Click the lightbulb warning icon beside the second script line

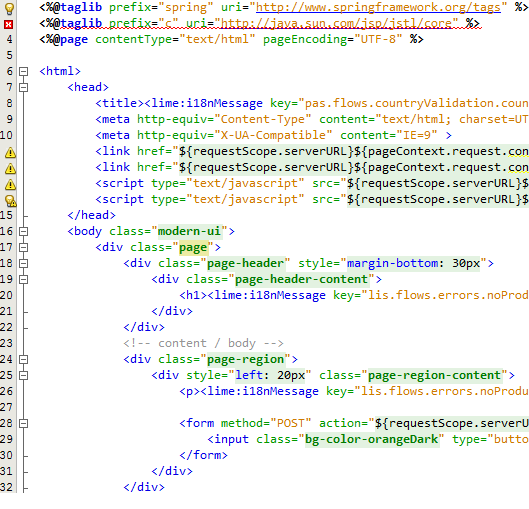pyautogui.click(x=10, y=201)
